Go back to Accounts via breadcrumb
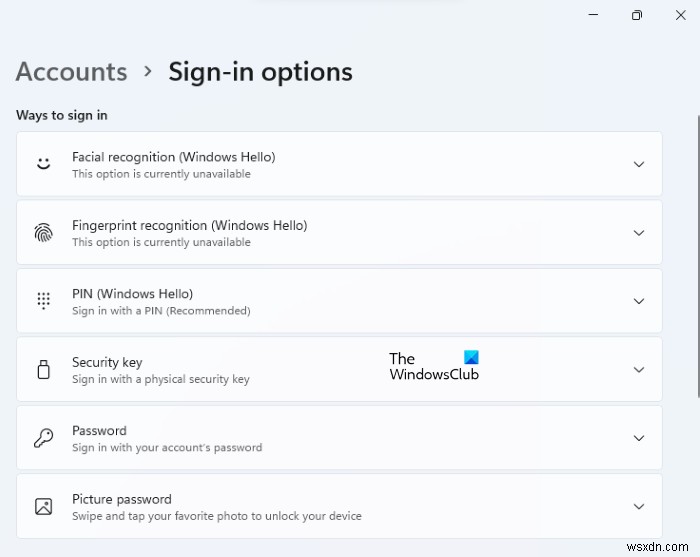Image resolution: width=700 pixels, height=557 pixels. pyautogui.click(x=71, y=72)
